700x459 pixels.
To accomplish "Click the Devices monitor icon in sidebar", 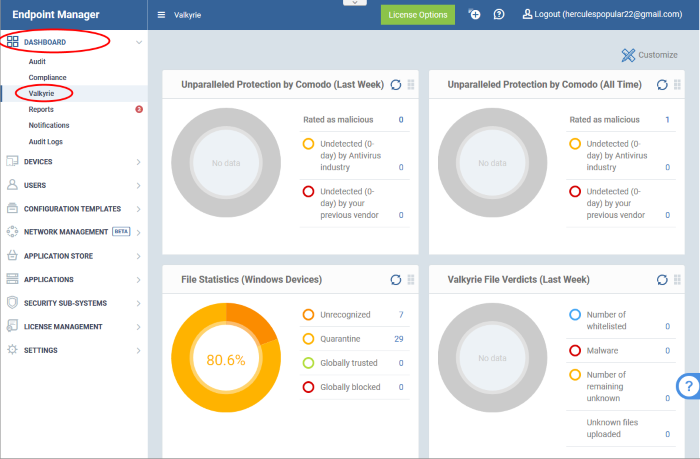I will click(12, 161).
